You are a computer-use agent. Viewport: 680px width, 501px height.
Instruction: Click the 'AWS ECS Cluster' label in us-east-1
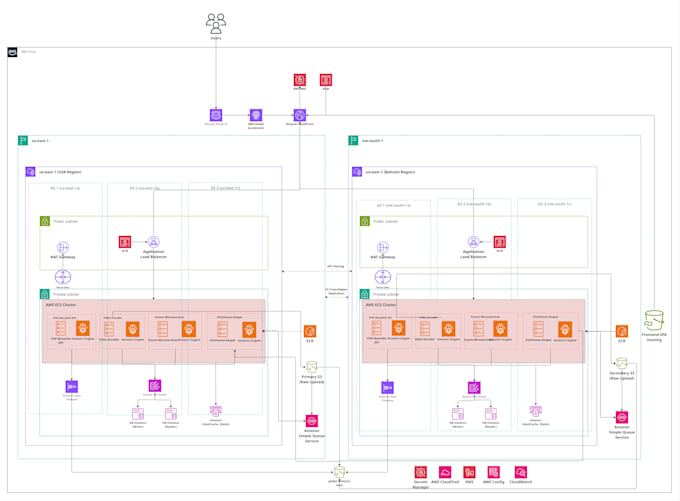coord(61,305)
